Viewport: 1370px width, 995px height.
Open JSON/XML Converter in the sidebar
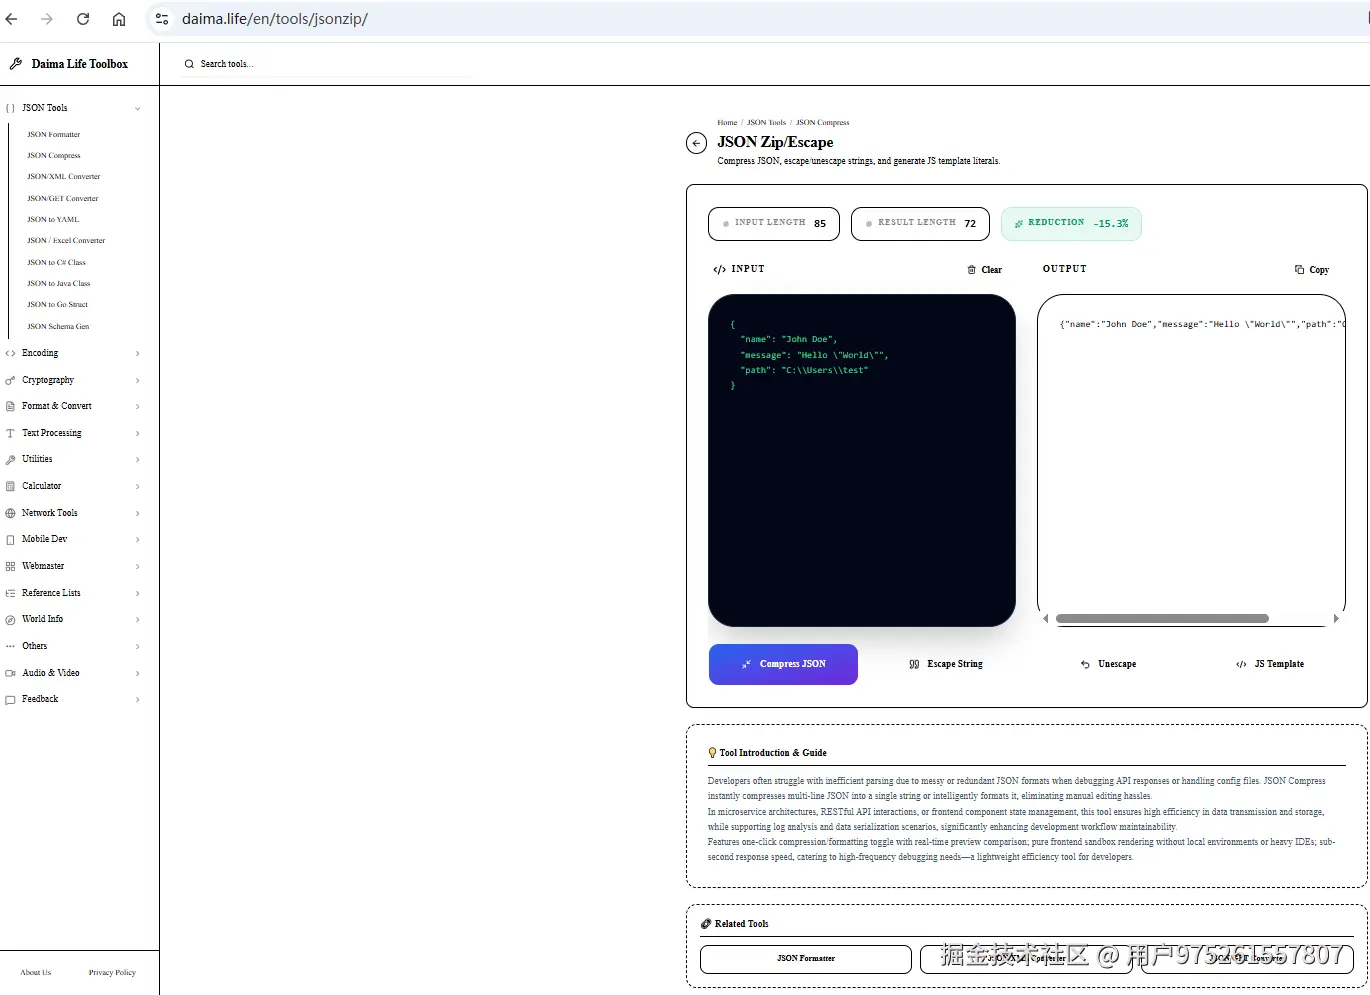pos(64,177)
